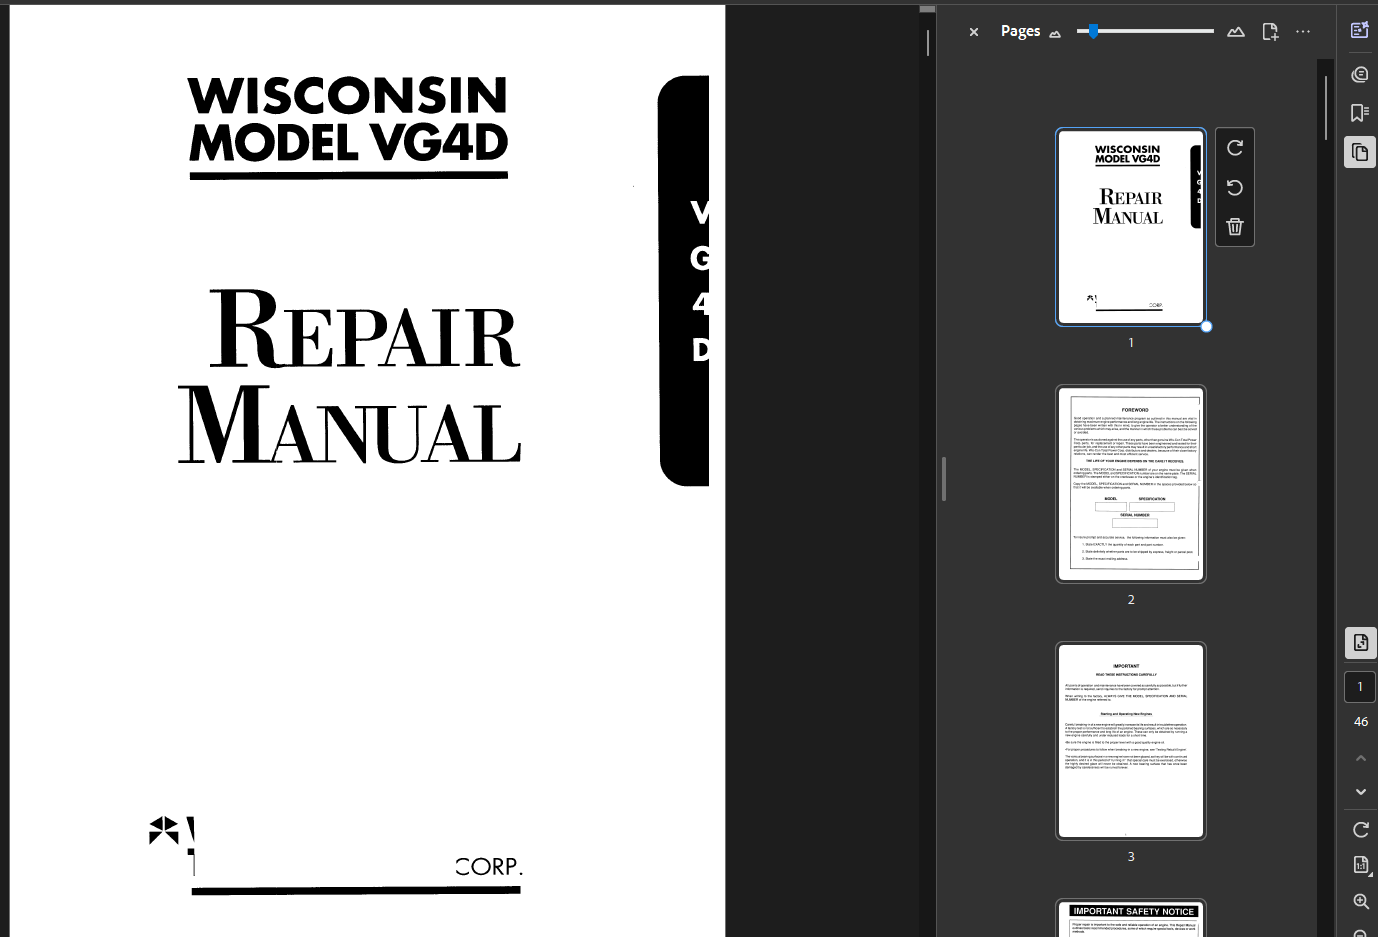Click the display settings icon above page number

1361,643
